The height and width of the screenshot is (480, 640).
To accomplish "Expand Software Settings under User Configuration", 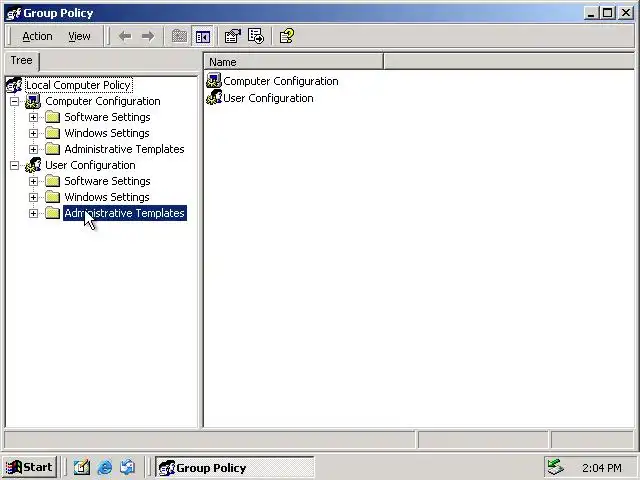I will 33,181.
